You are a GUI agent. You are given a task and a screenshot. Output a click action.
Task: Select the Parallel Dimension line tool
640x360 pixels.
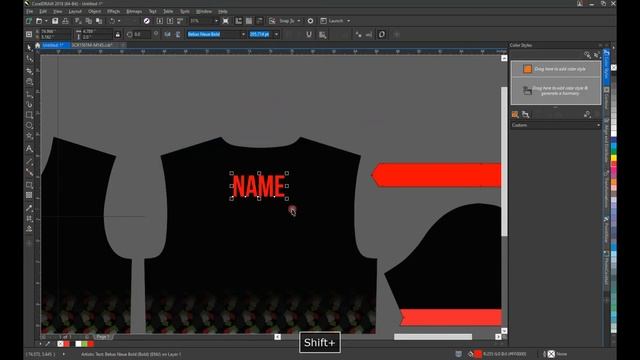click(29, 162)
